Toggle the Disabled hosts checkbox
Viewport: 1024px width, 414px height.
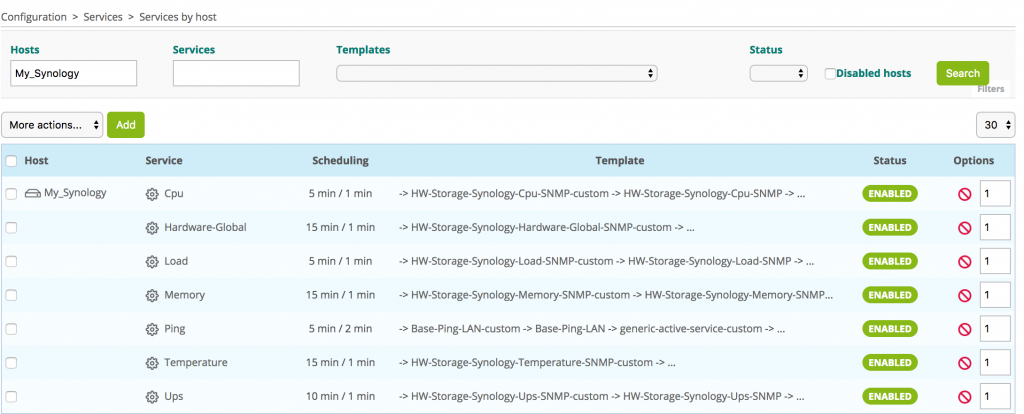(830, 74)
